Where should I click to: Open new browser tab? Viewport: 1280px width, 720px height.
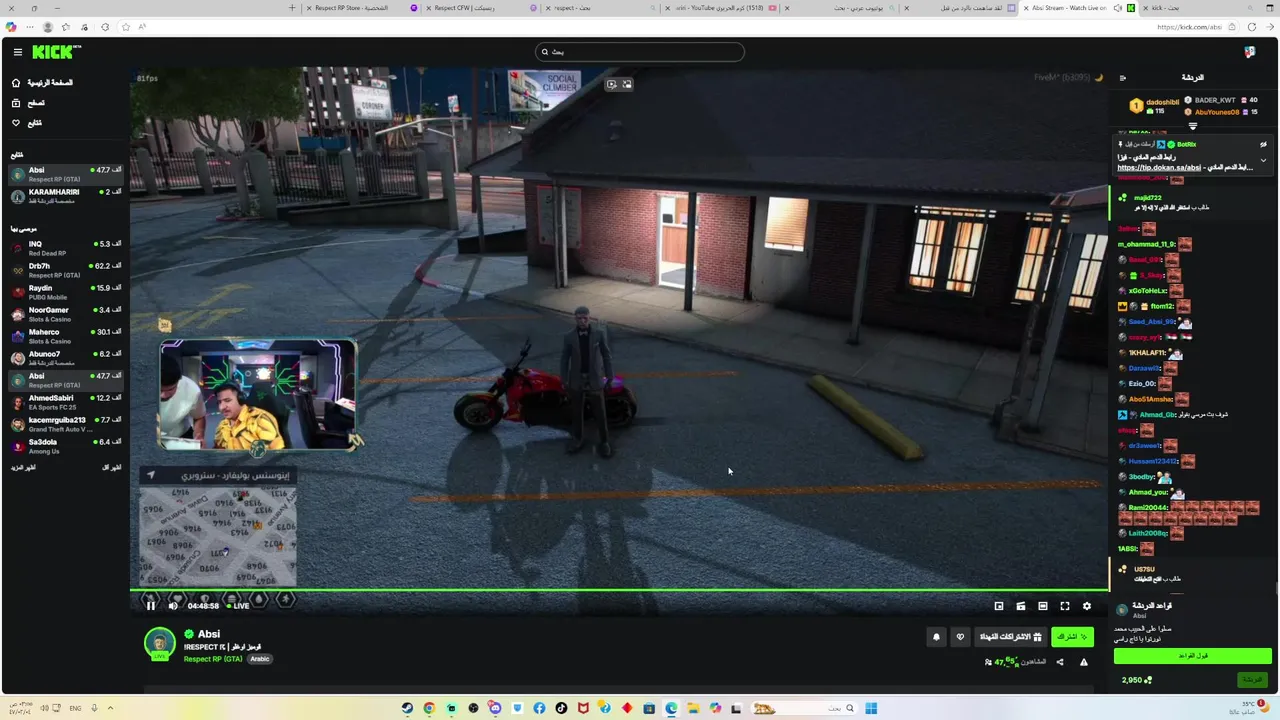click(x=292, y=8)
